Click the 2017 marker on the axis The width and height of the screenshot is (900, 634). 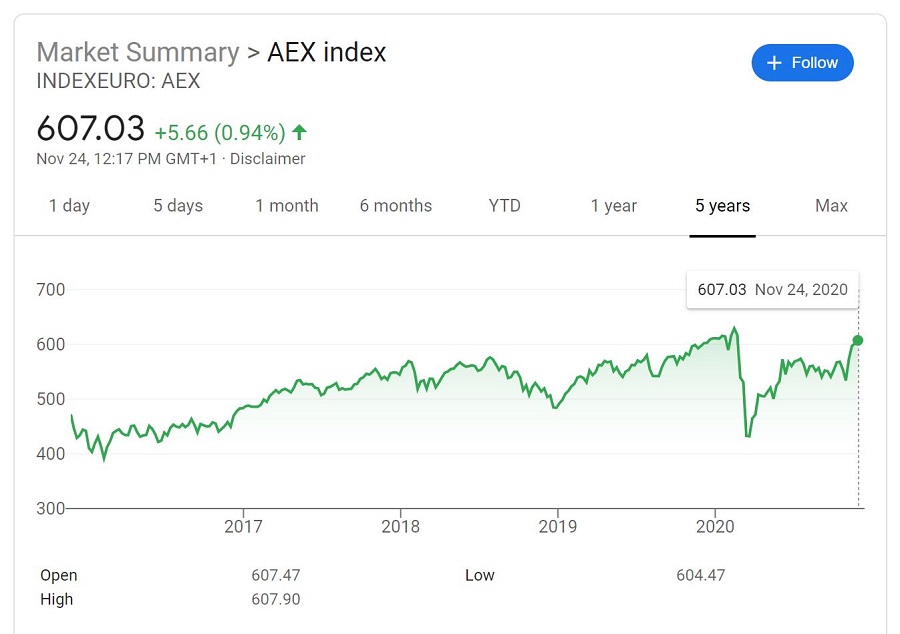243,526
